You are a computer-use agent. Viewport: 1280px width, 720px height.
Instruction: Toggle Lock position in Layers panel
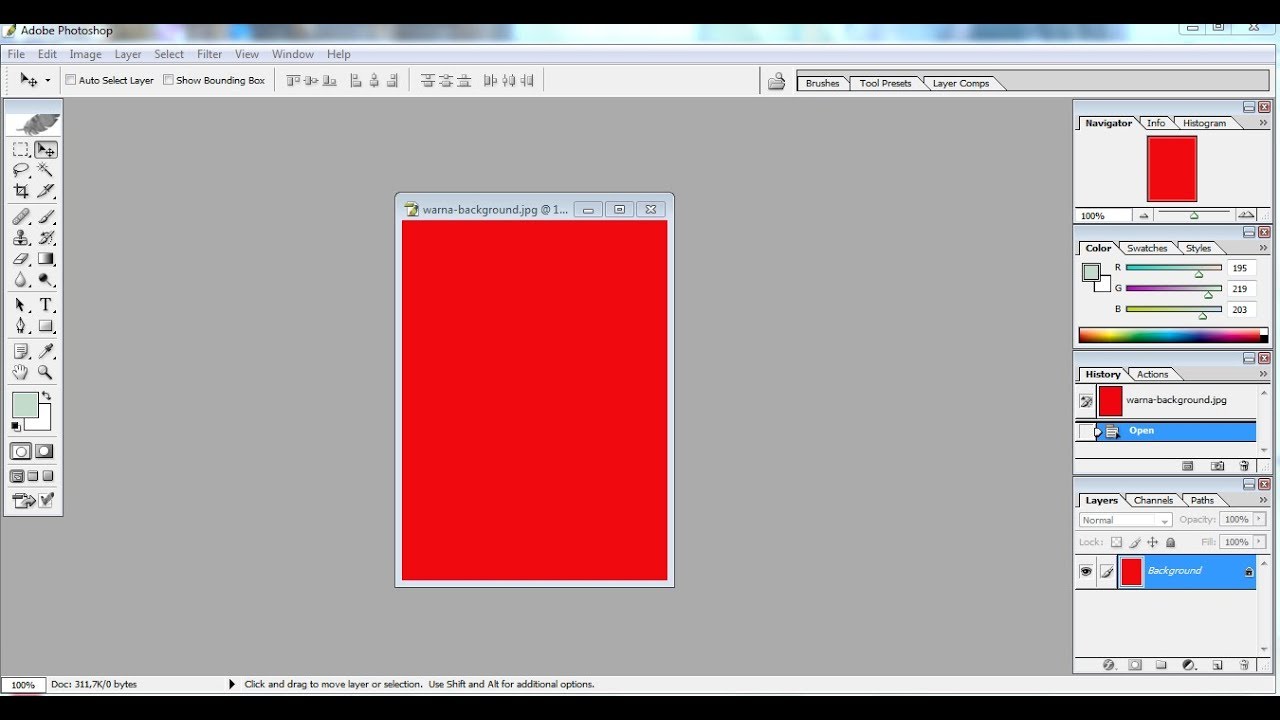click(x=1152, y=542)
